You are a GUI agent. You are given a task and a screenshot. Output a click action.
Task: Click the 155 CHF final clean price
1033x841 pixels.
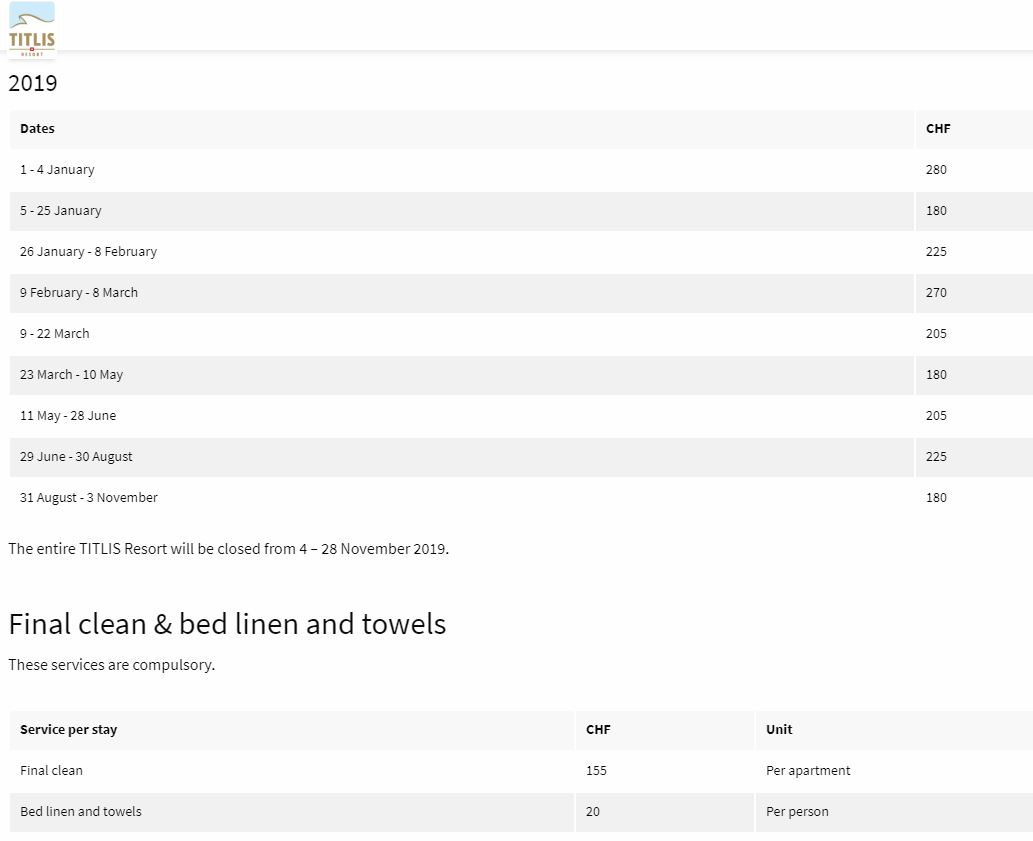click(596, 771)
